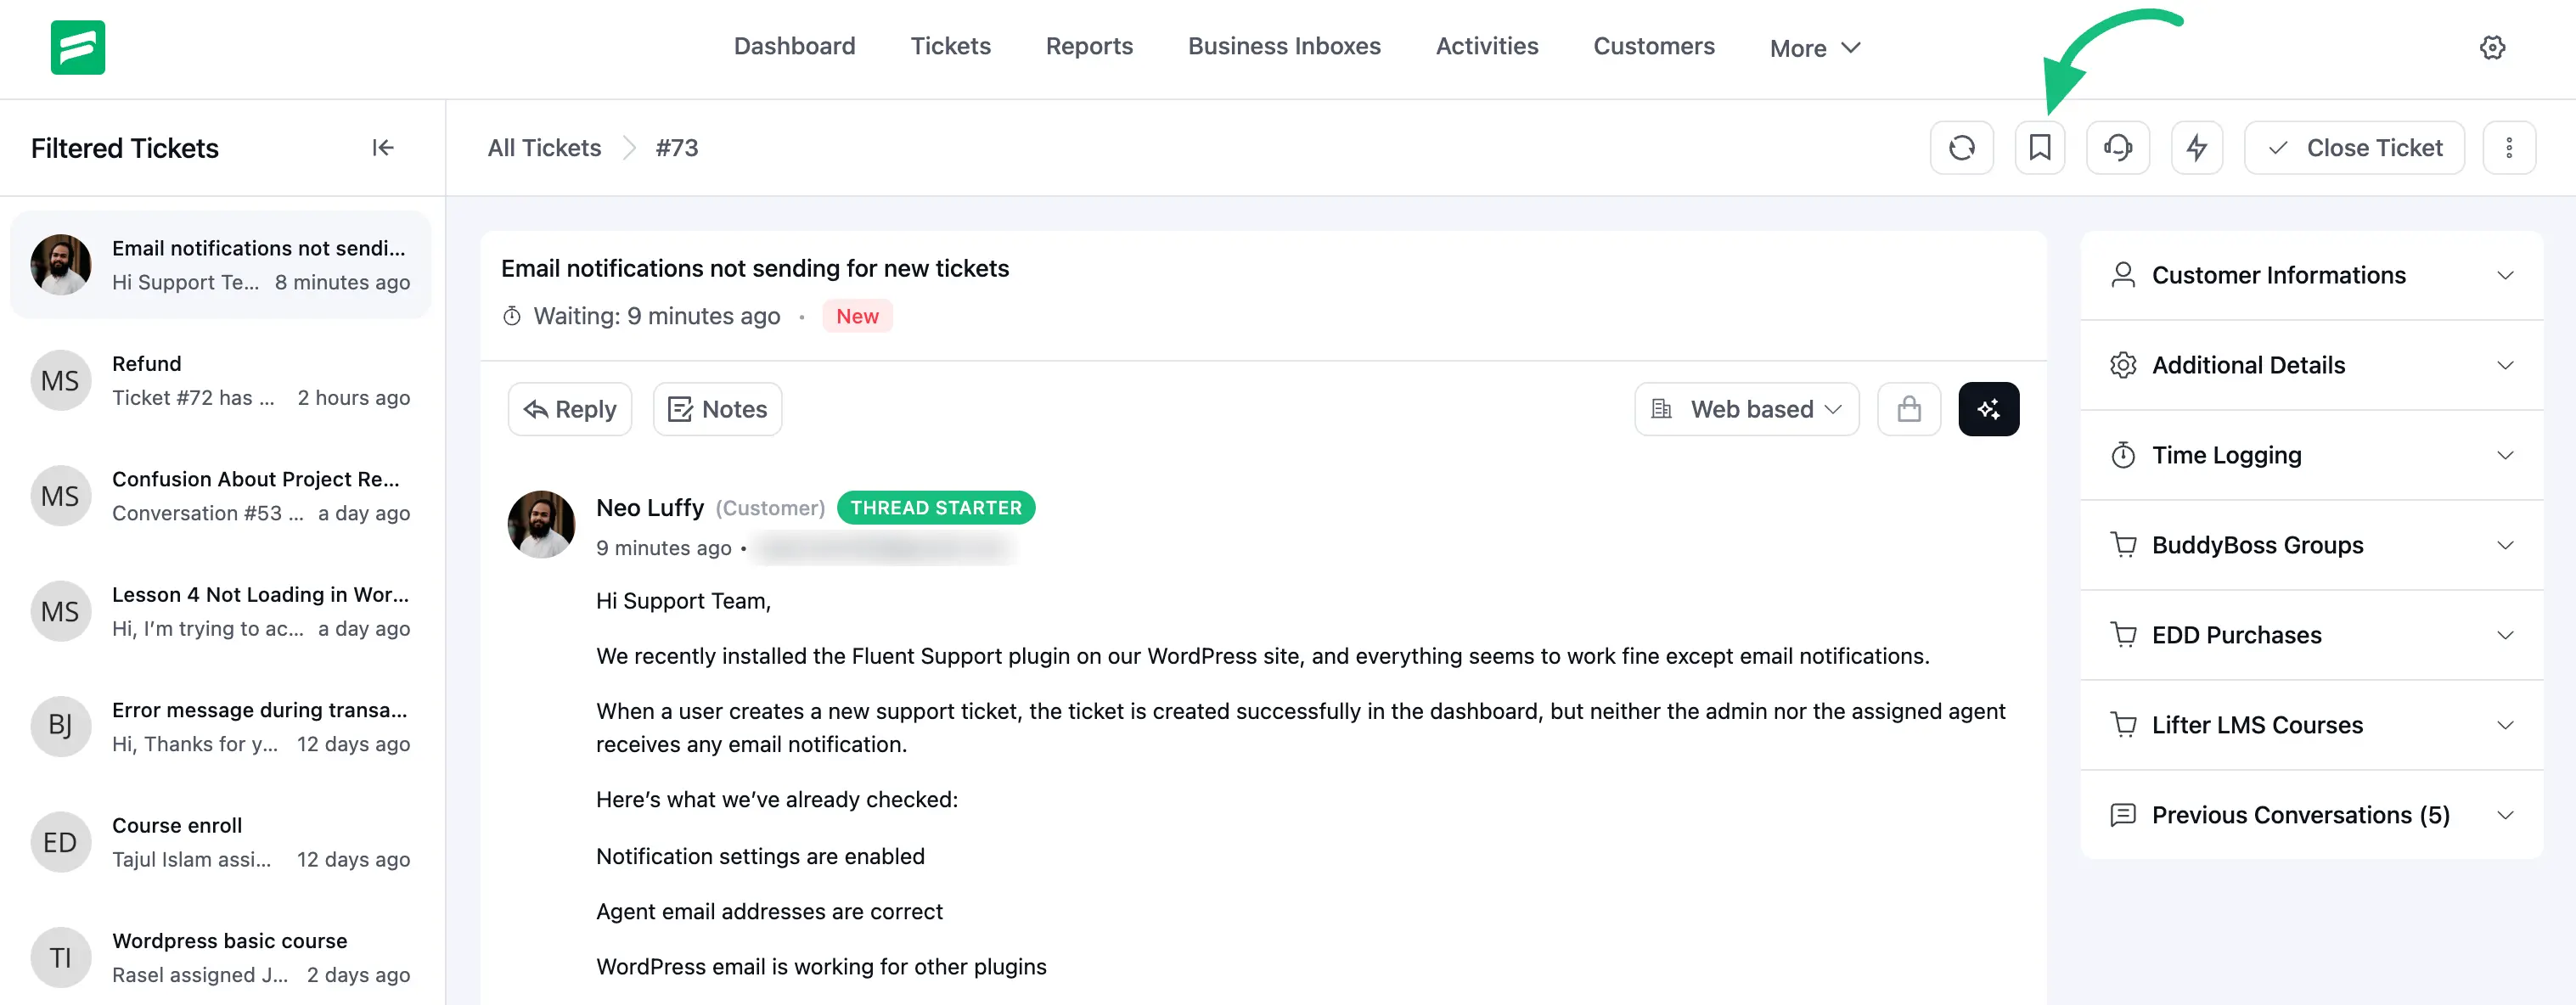2576x1005 pixels.
Task: Open the Web based dropdown
Action: (x=1746, y=409)
